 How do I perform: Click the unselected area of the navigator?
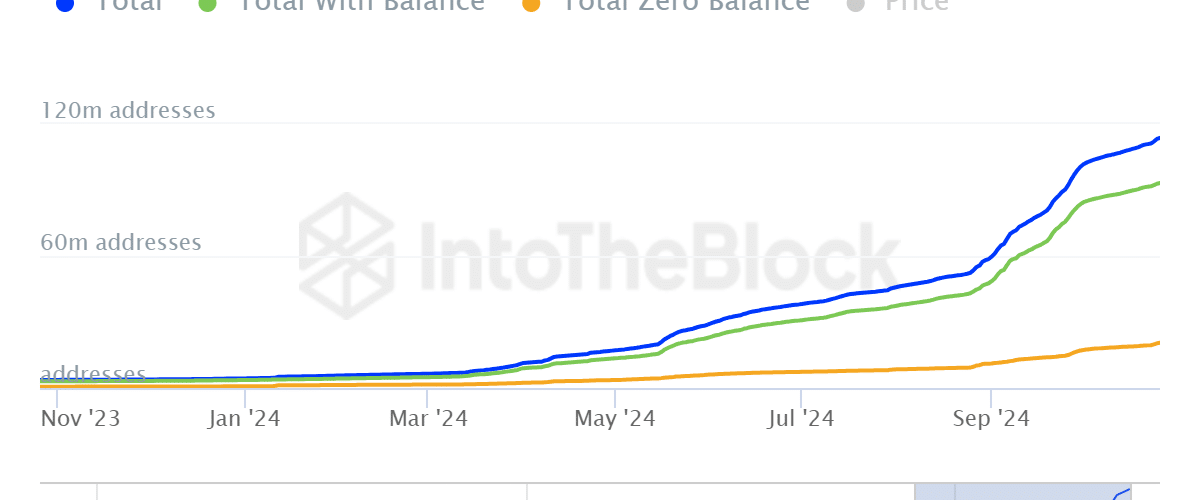tap(500, 491)
